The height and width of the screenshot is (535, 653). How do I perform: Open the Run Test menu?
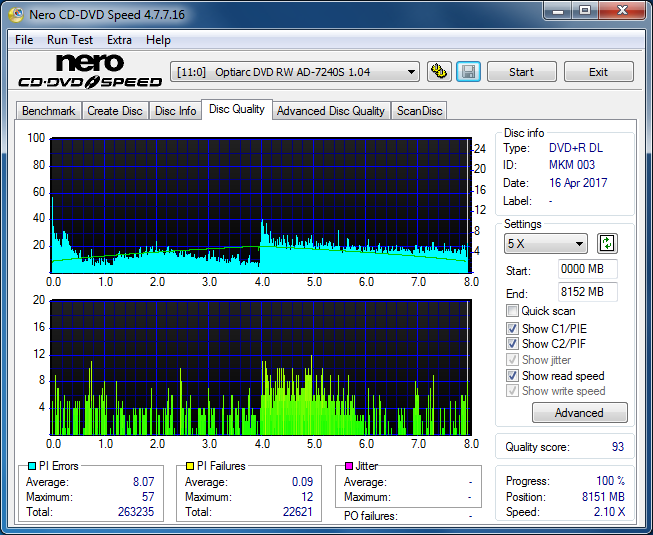[x=70, y=40]
